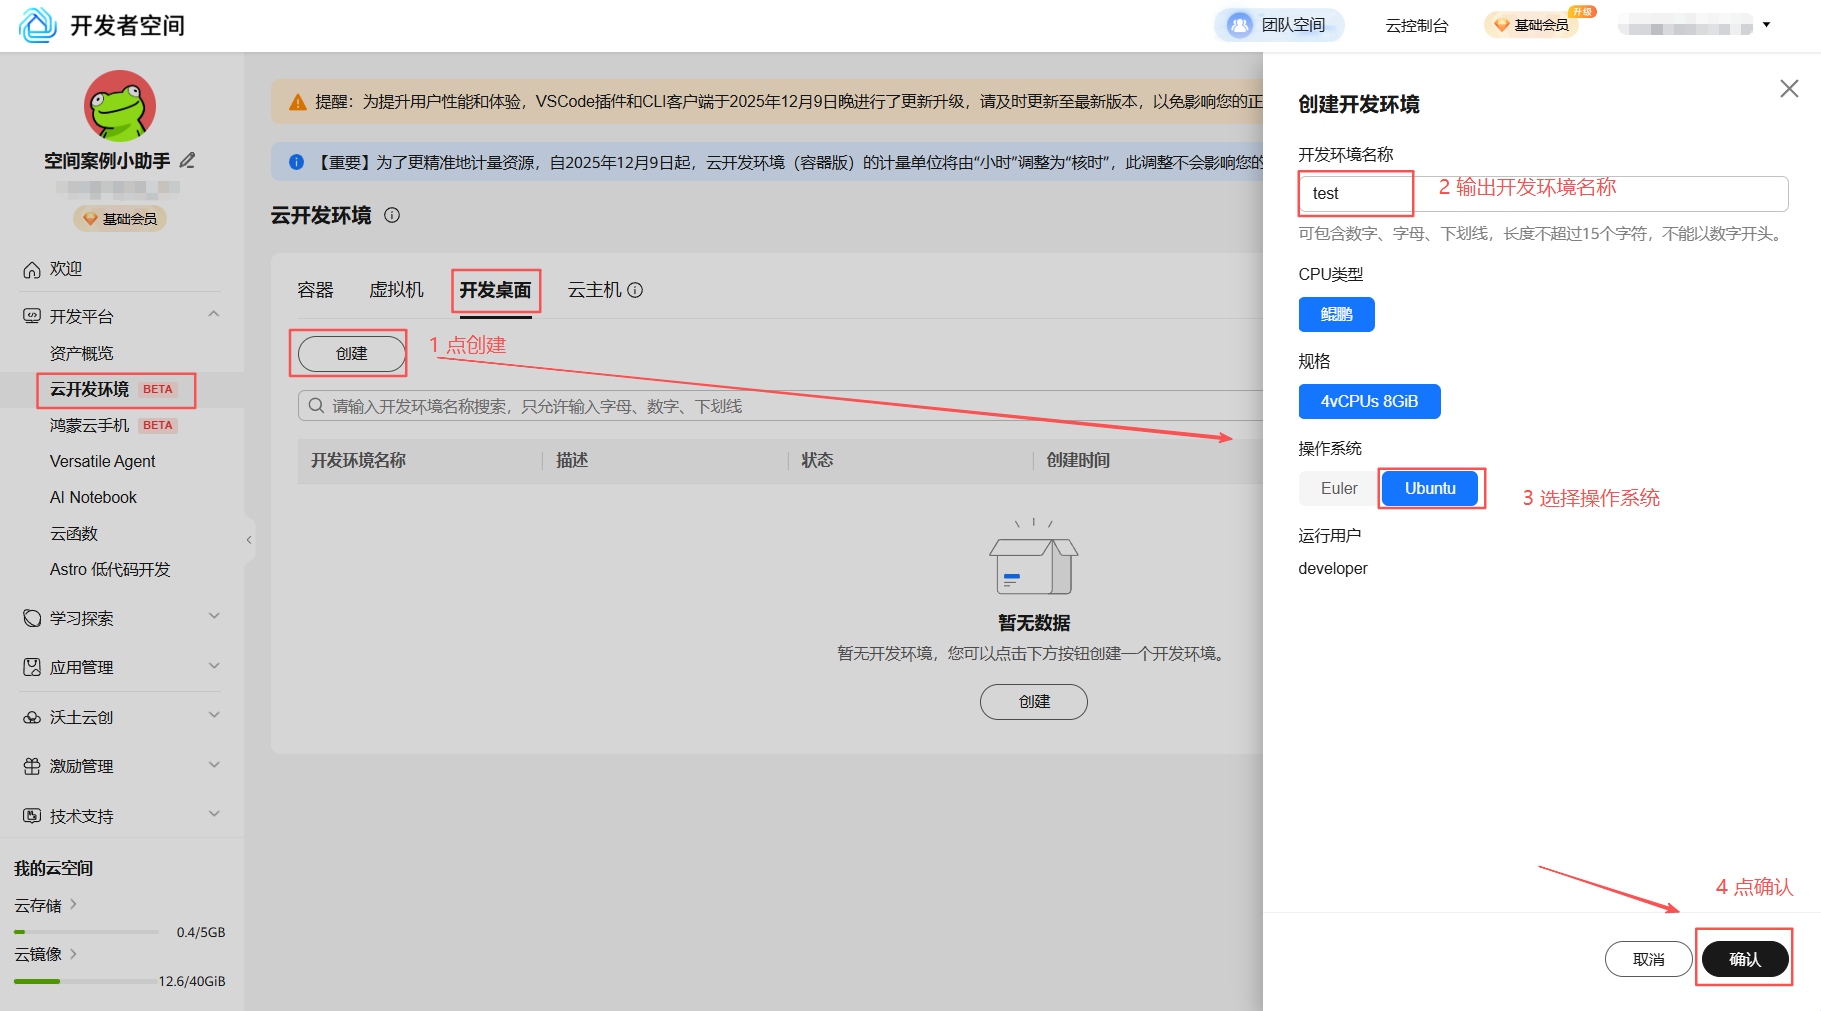Click the development environment name input field
1821x1011 pixels.
pyautogui.click(x=1355, y=193)
